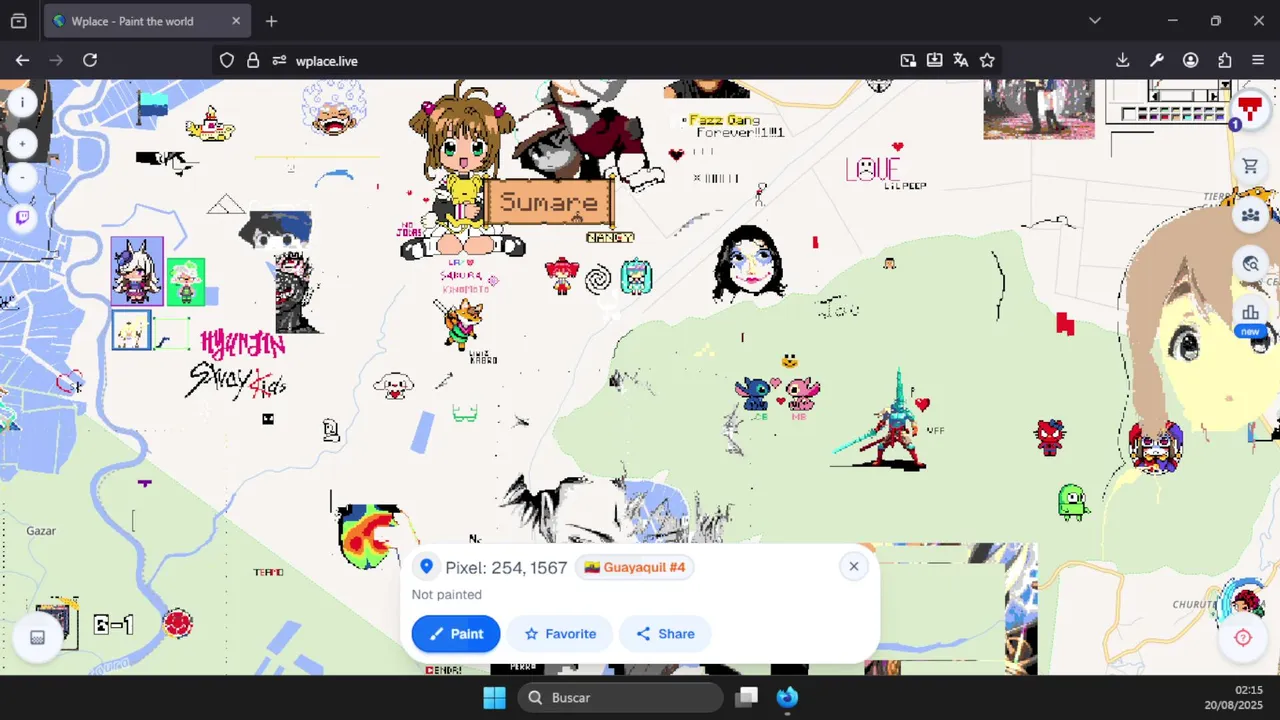The image size is (1280, 720).
Task: Share this pixel location
Action: click(665, 634)
